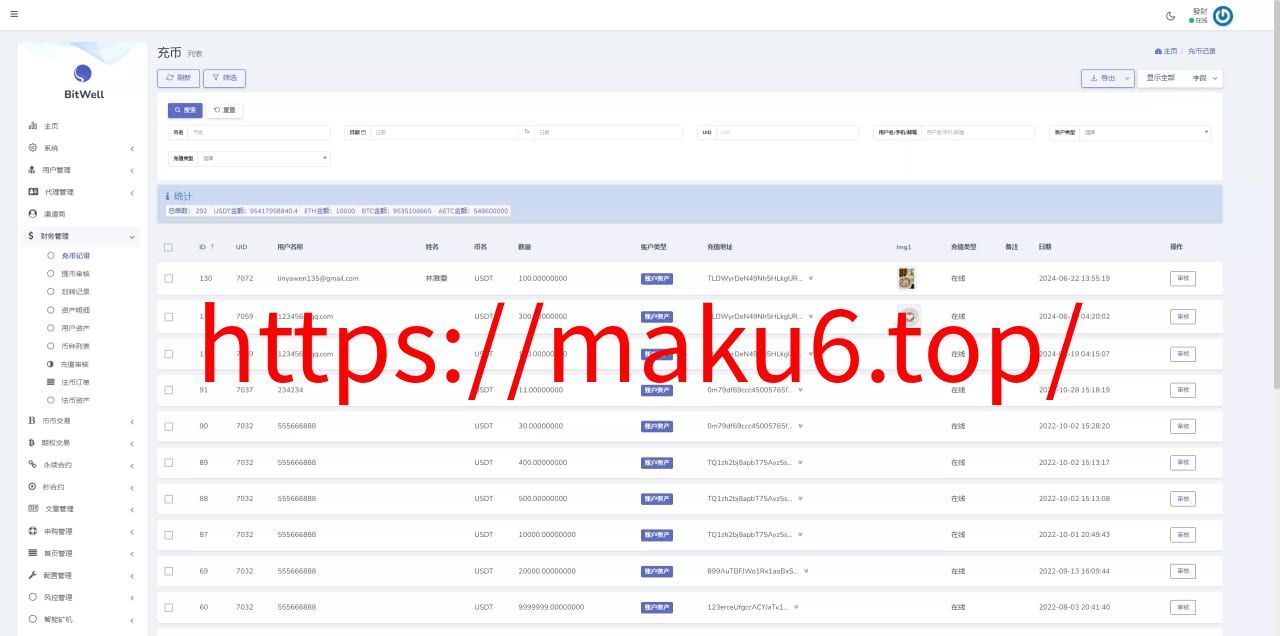The height and width of the screenshot is (636, 1280).
Task: Click the home icon in breadcrumb
Action: coord(1158,51)
